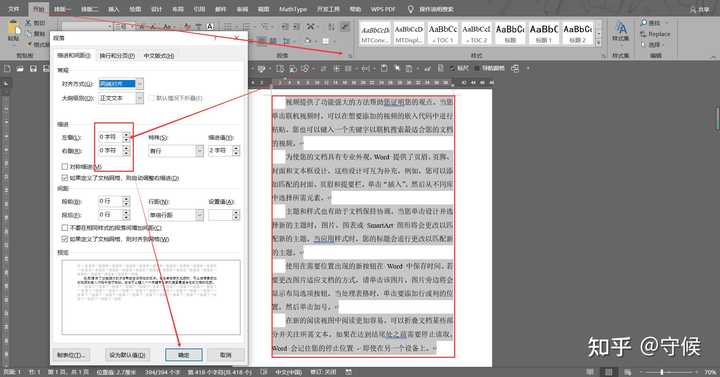
Task: Click the Print Layout view icon in status bar
Action: 608,372
